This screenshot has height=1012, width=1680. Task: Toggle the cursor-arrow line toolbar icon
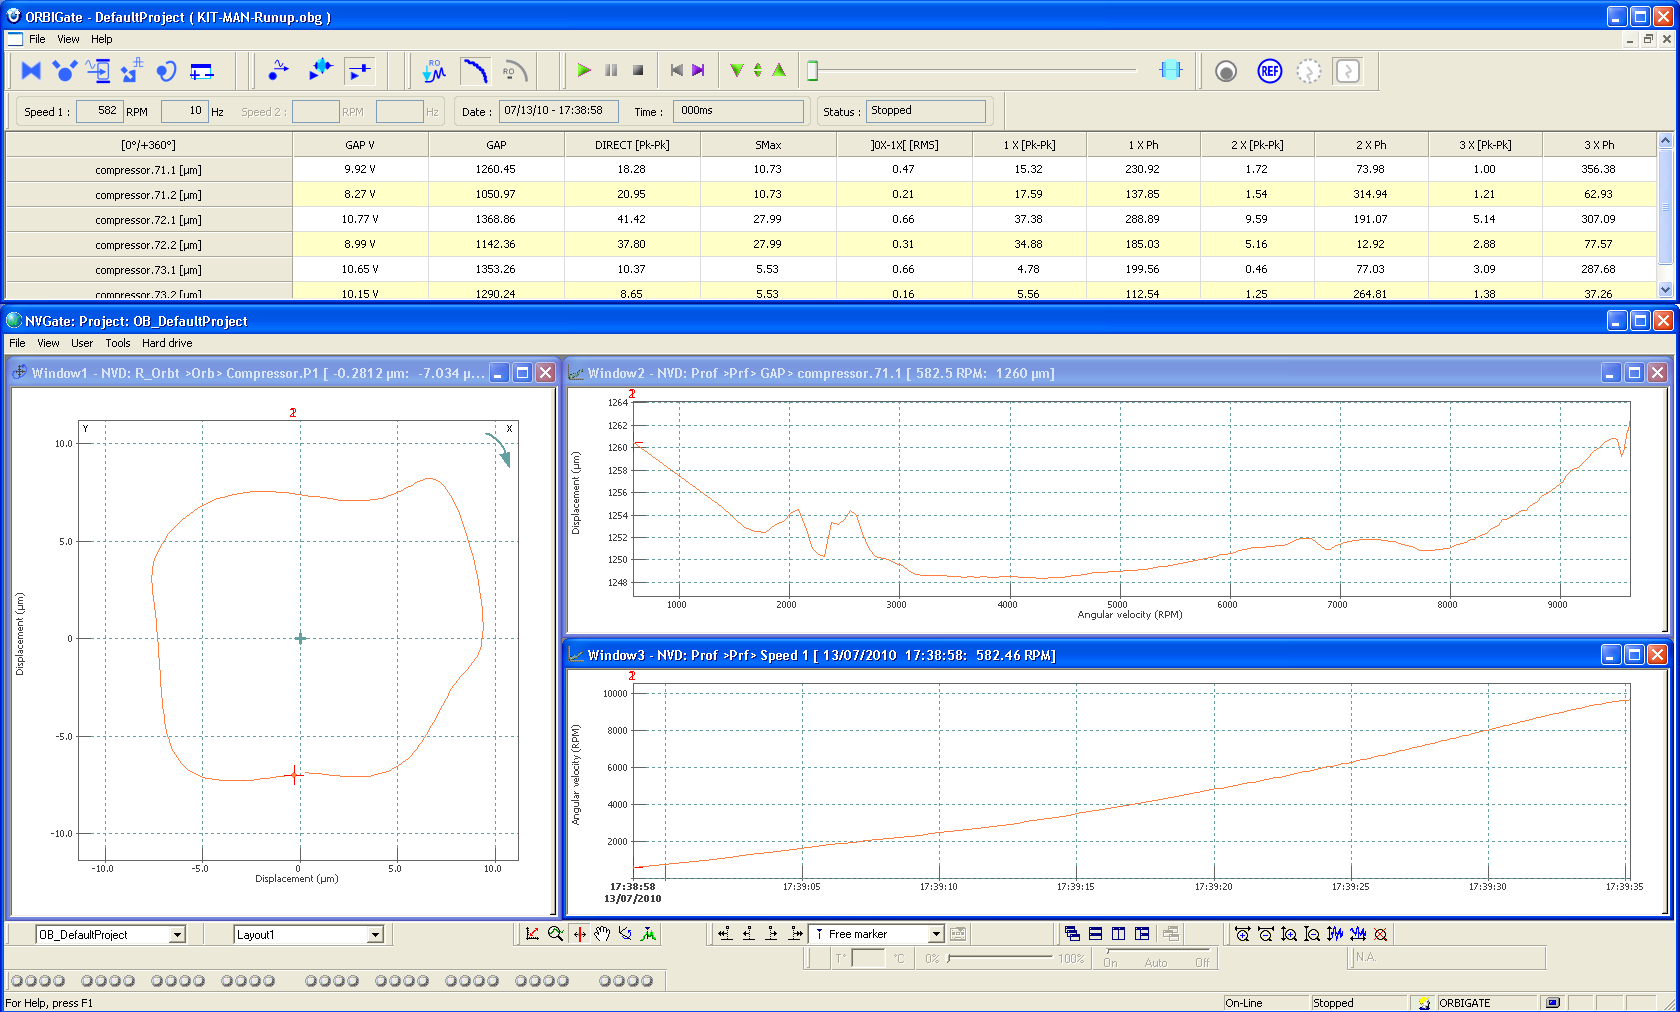coord(359,71)
